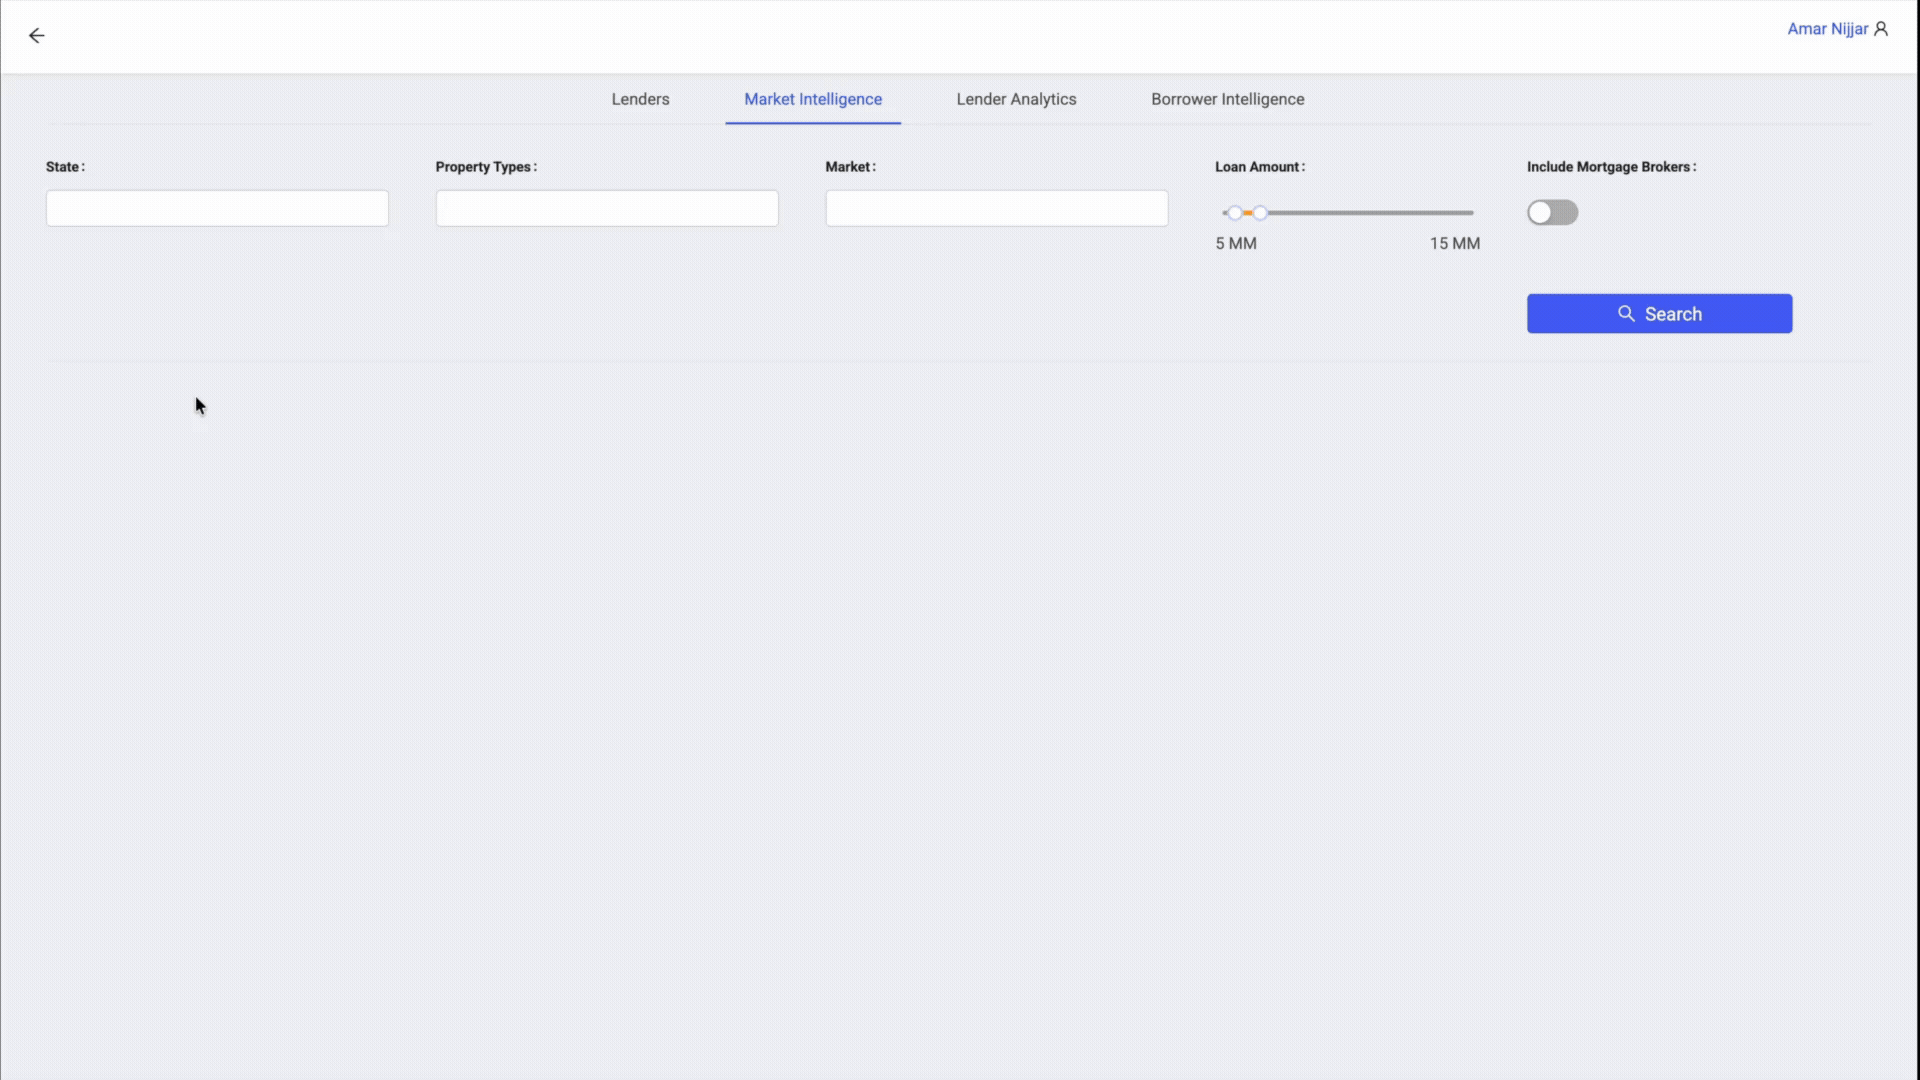Open the Market selection field

[996, 208]
